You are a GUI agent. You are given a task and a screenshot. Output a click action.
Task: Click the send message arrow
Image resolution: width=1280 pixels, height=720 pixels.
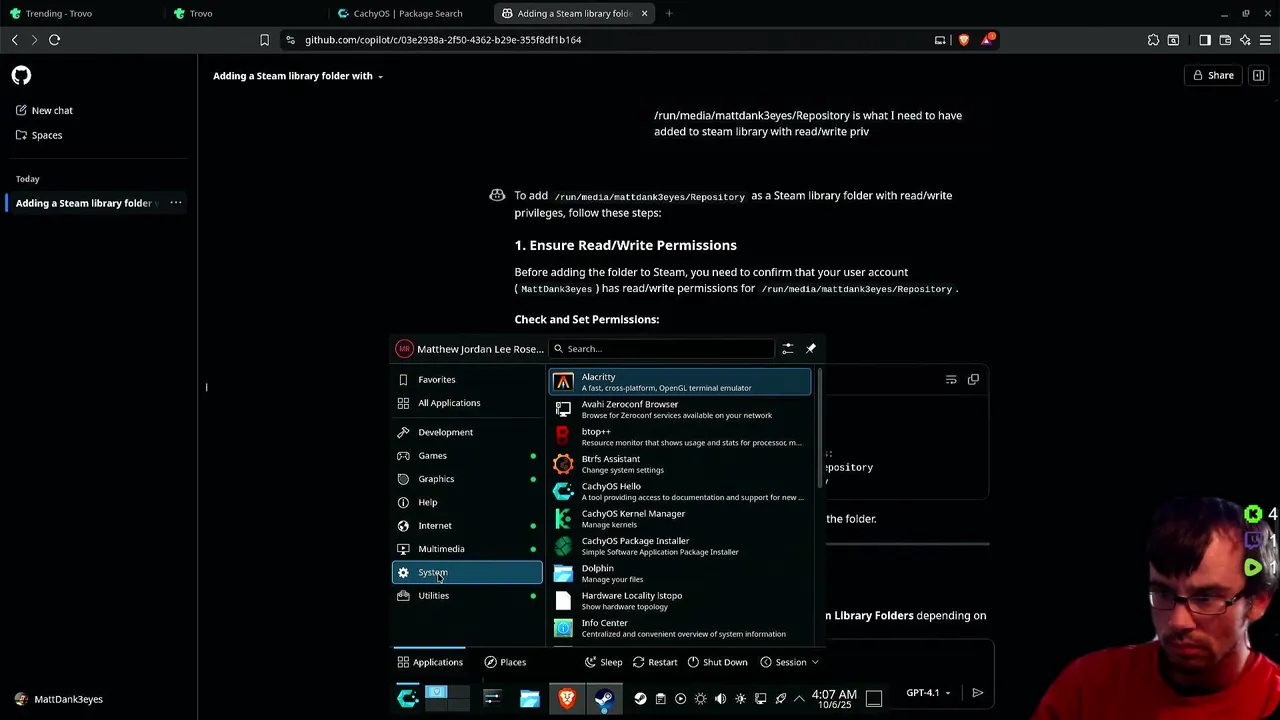tap(978, 692)
